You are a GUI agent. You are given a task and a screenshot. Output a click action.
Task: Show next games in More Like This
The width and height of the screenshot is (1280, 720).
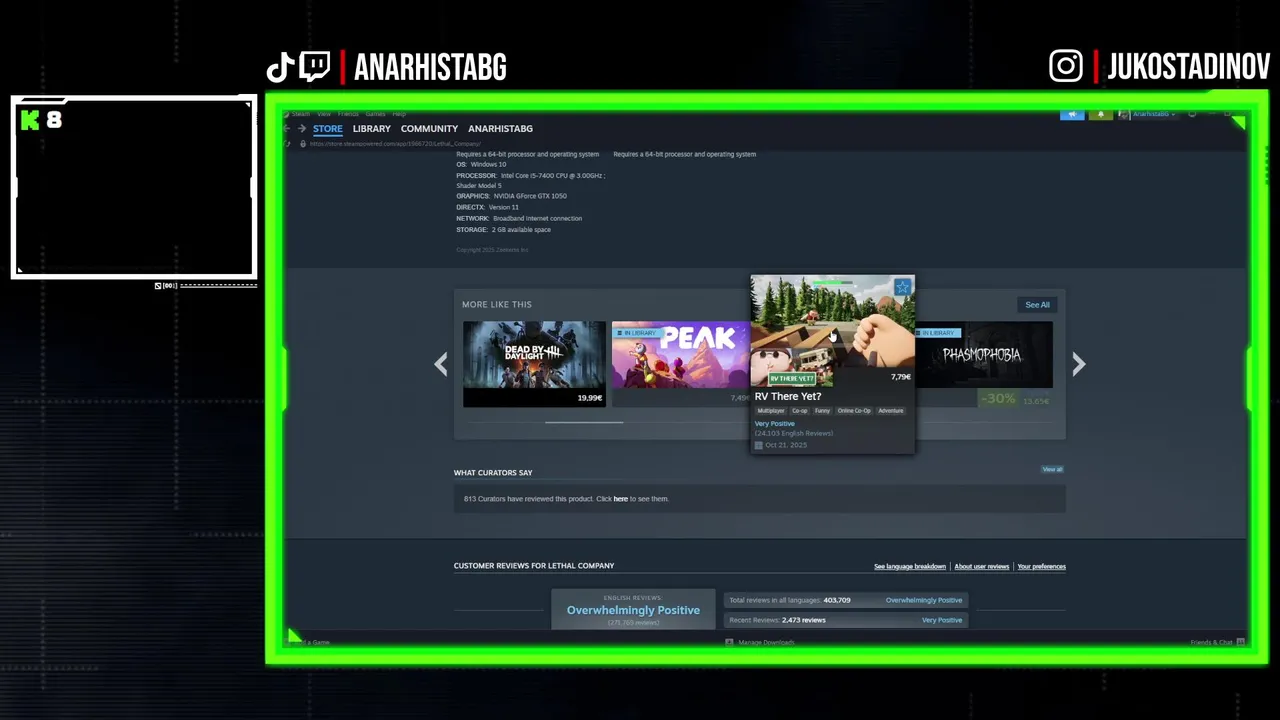point(1078,364)
